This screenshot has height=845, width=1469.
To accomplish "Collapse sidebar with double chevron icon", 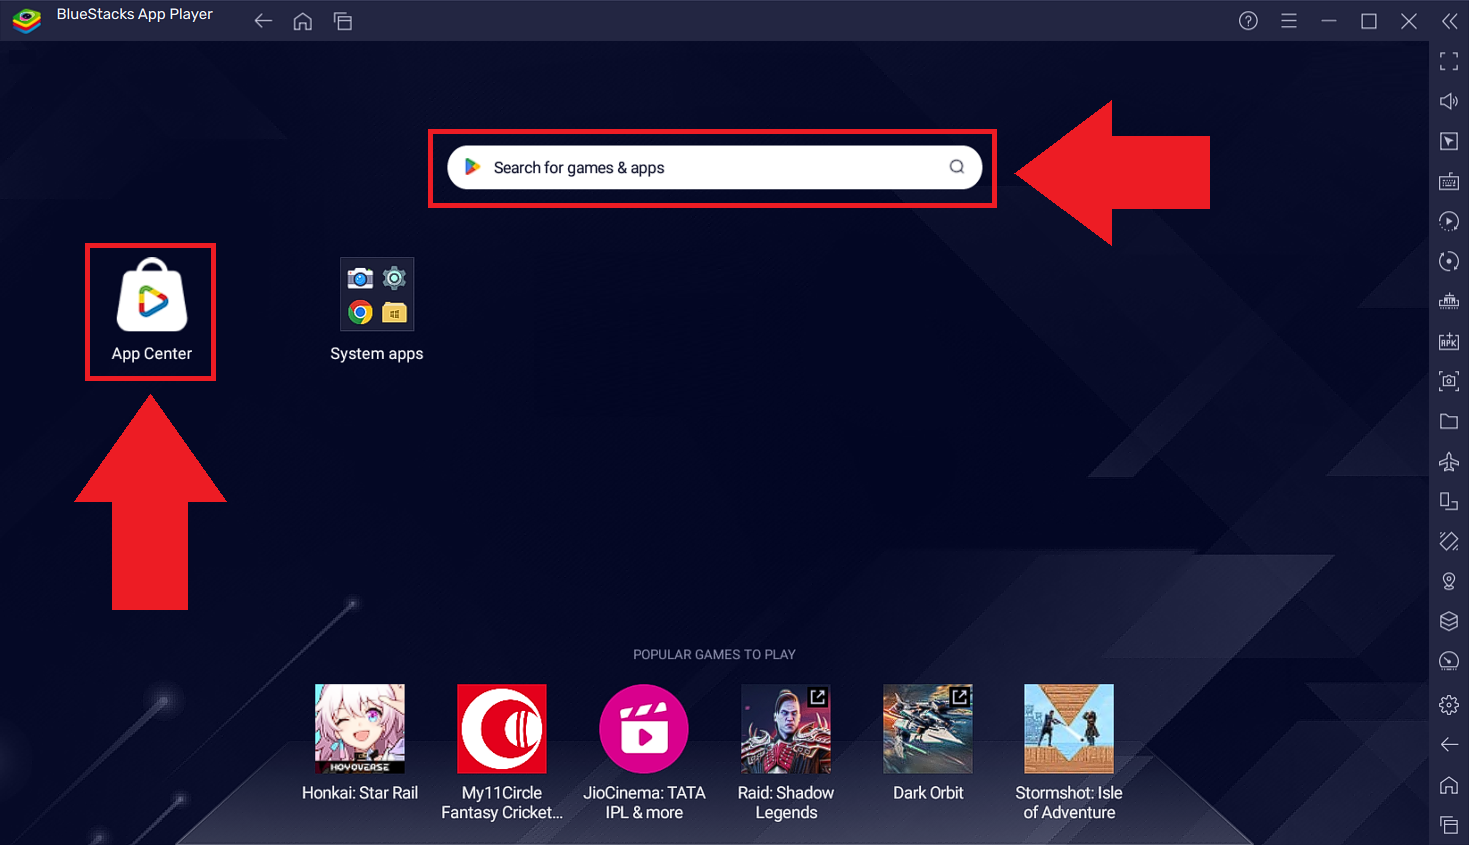I will 1449,21.
